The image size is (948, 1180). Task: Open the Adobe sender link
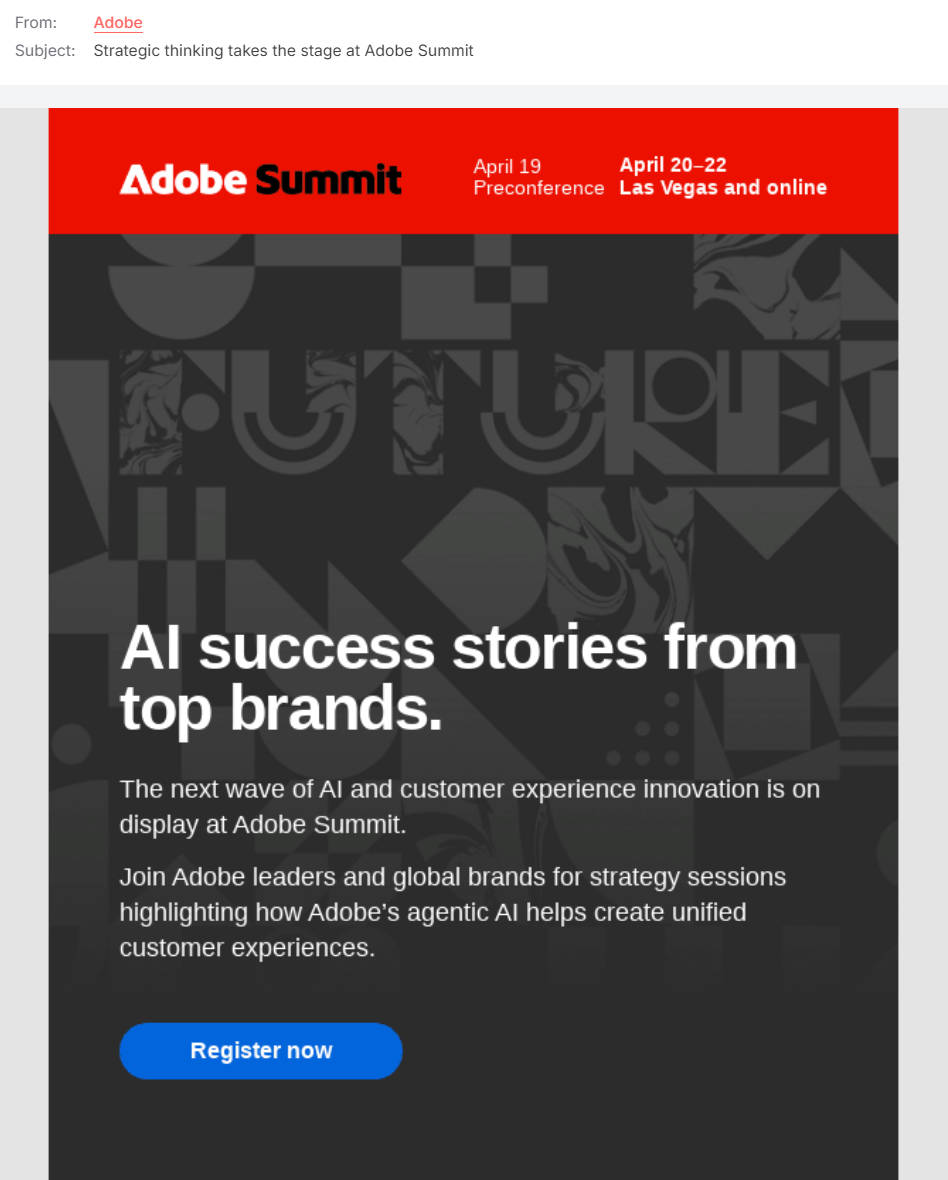click(117, 22)
